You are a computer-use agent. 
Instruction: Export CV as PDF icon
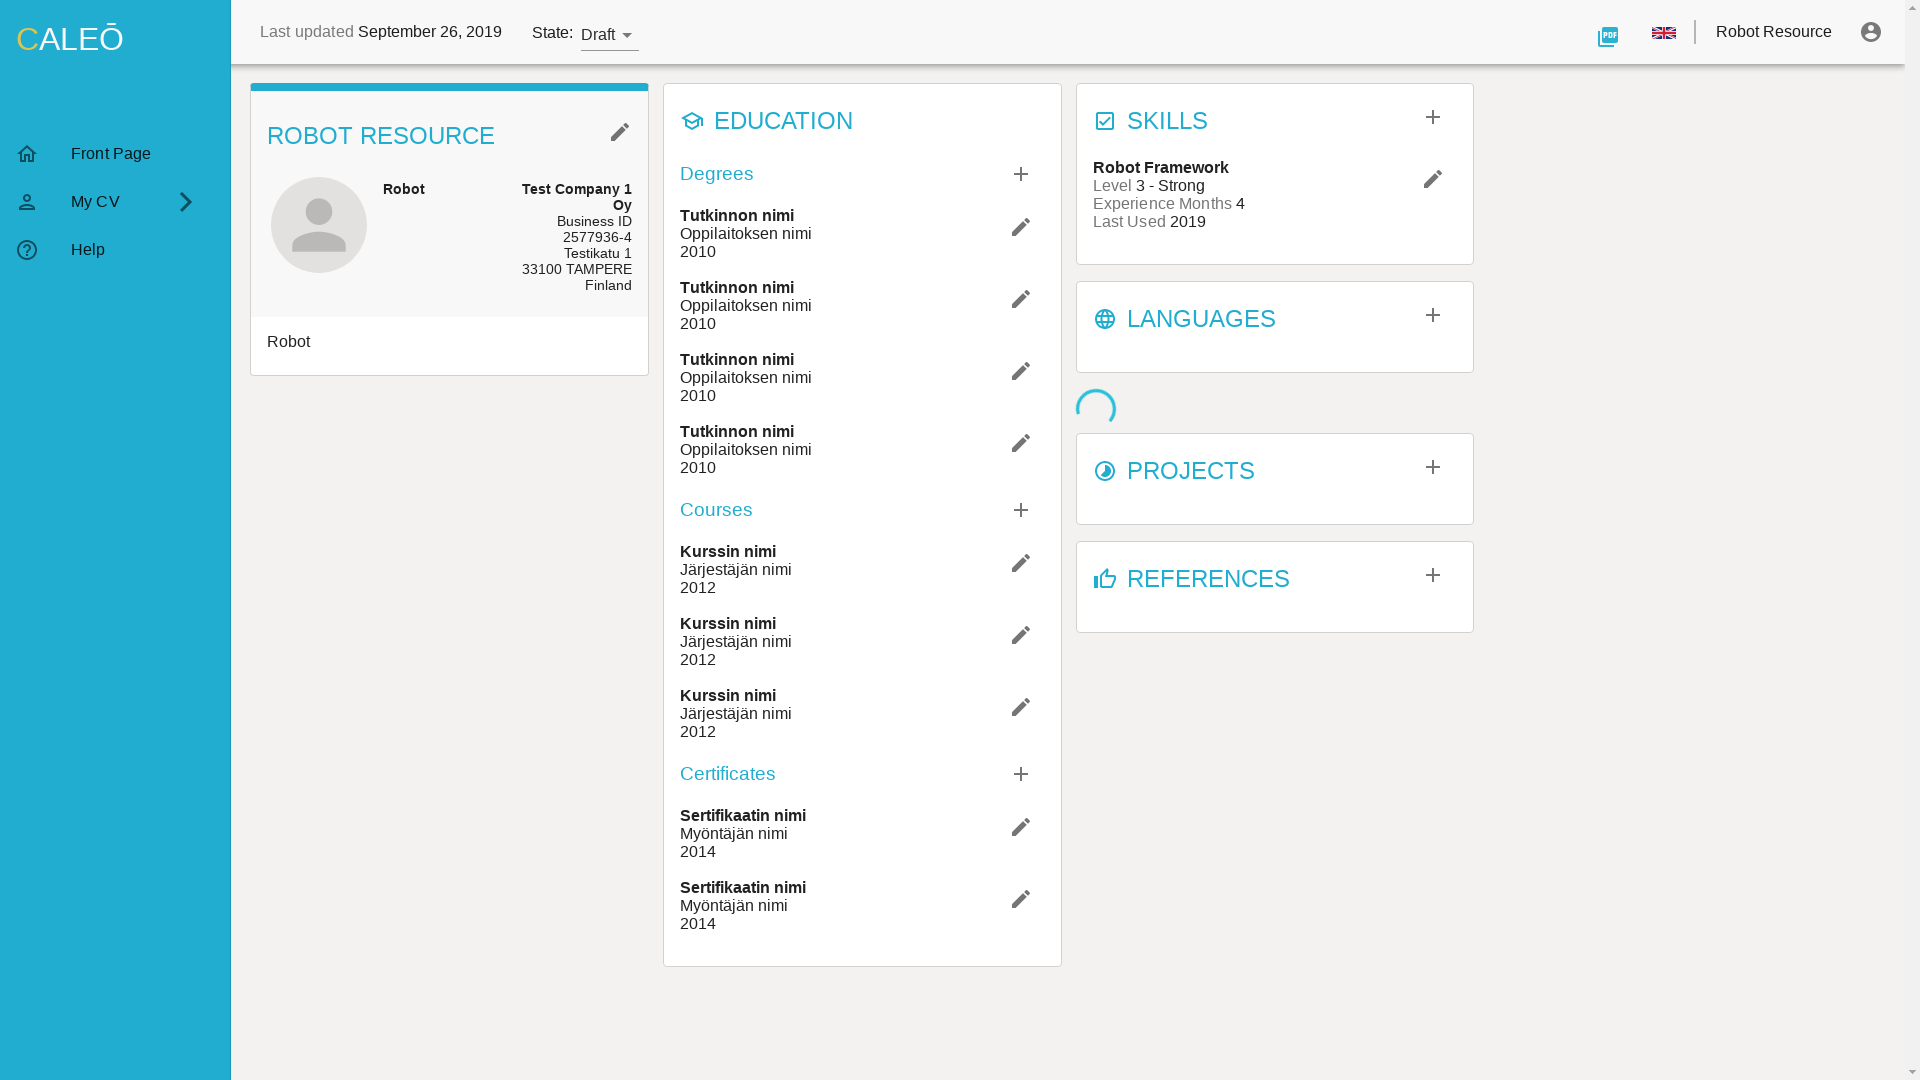click(1607, 36)
